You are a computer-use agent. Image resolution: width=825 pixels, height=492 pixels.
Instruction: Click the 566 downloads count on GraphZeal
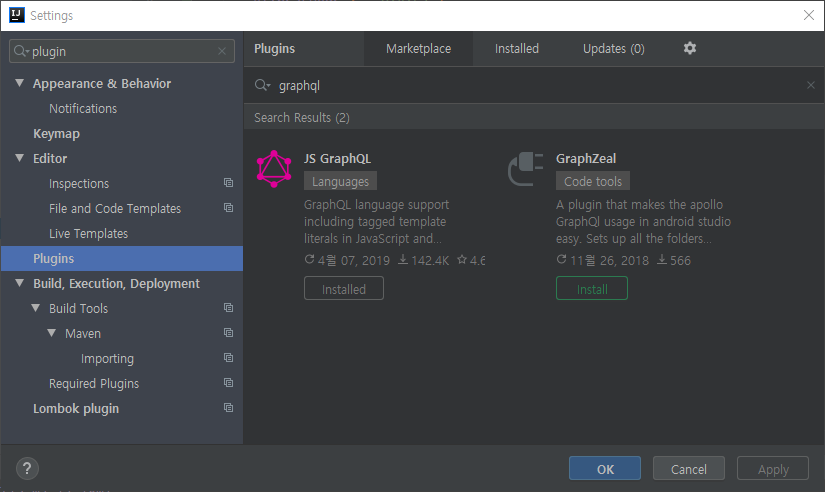[x=674, y=260]
